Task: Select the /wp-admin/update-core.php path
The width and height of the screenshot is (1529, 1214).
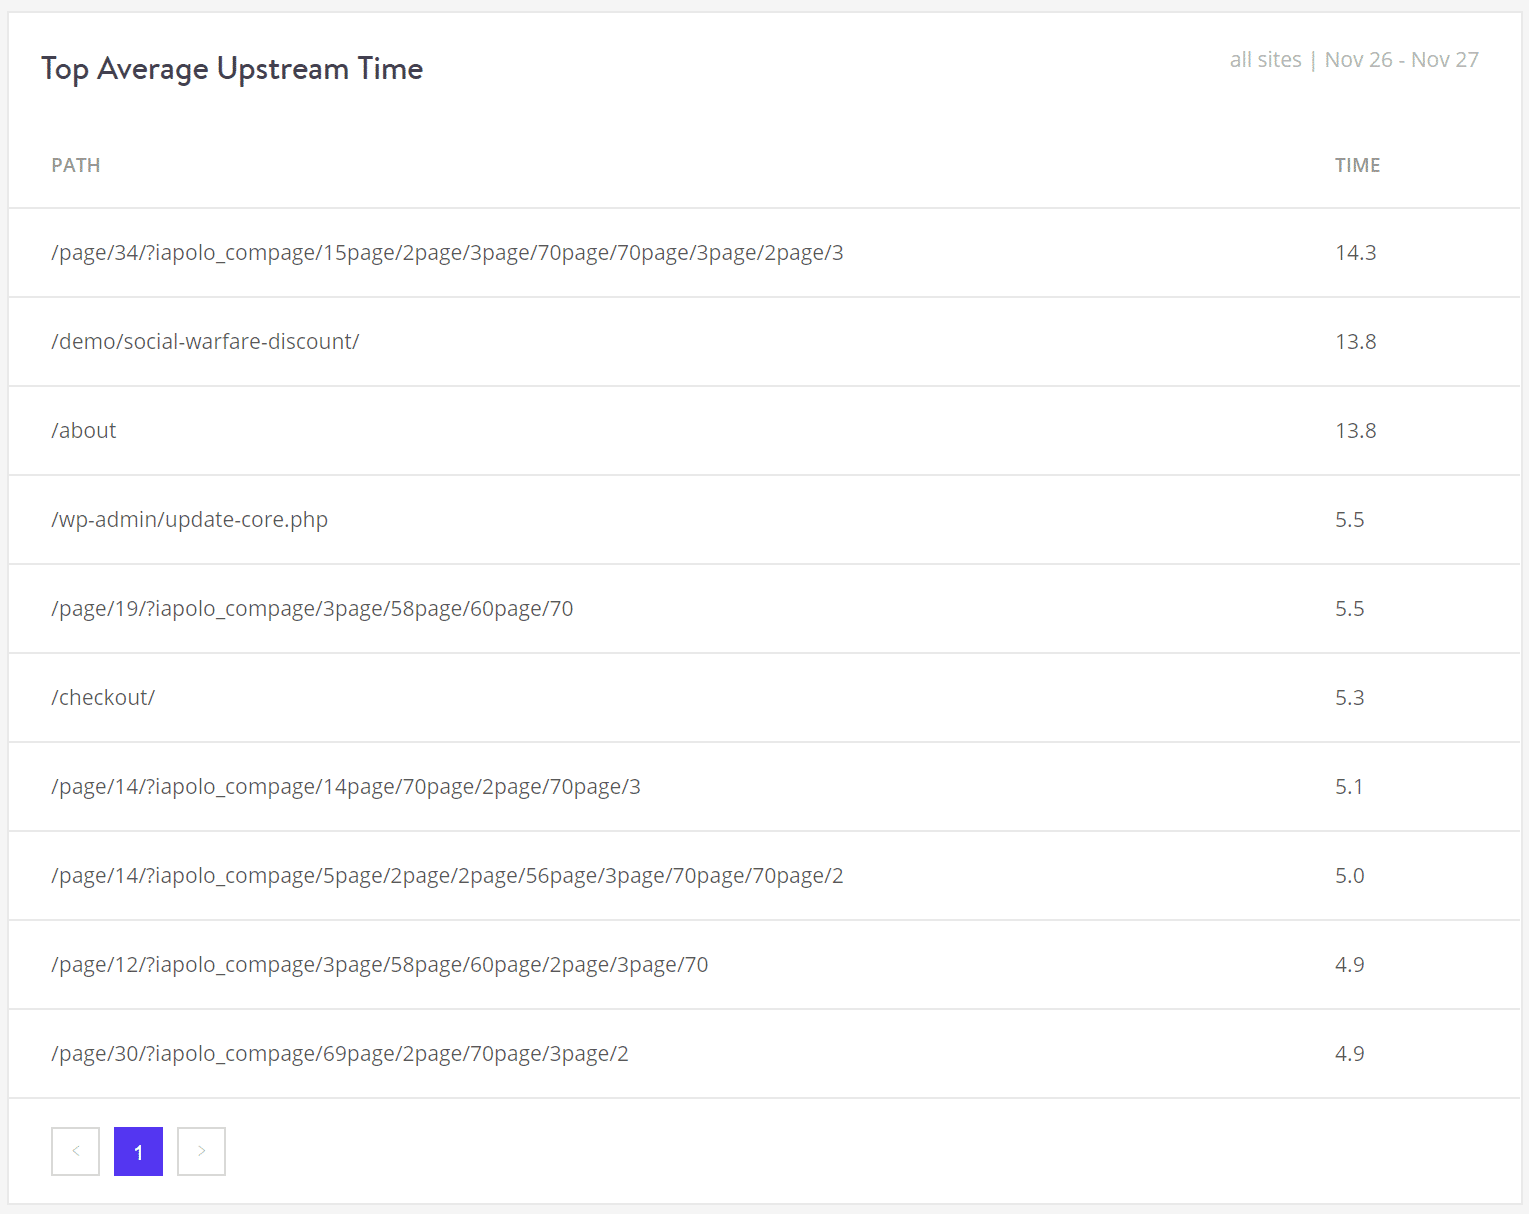Action: pos(190,520)
